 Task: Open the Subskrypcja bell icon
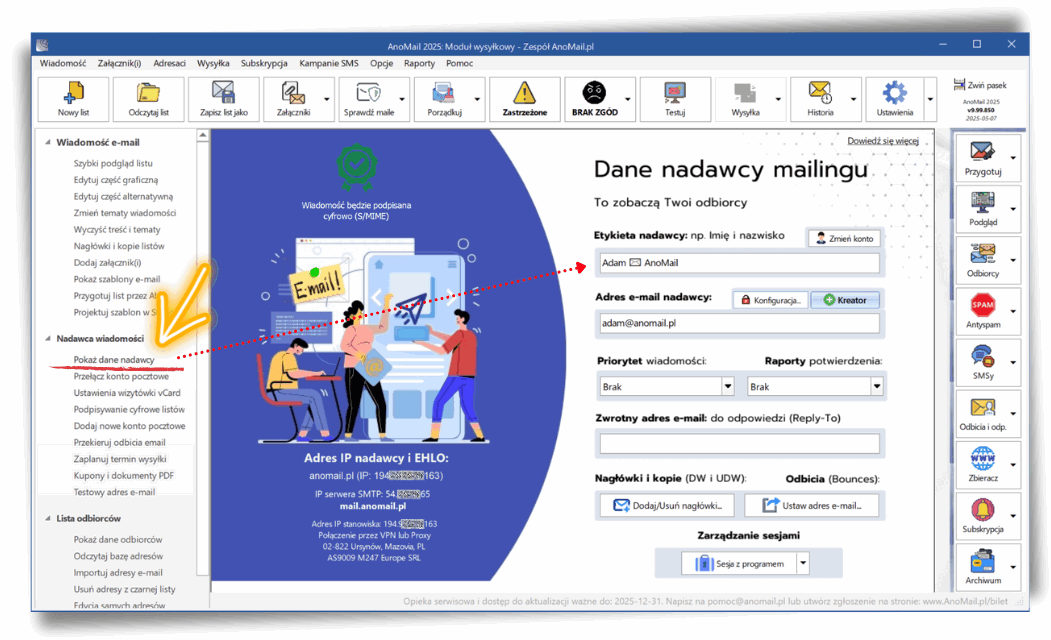coord(983,516)
